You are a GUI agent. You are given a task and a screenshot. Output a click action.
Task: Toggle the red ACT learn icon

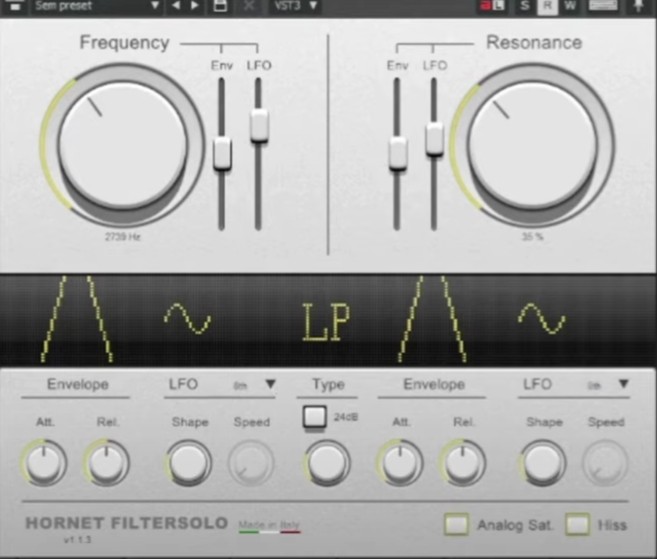coord(492,6)
